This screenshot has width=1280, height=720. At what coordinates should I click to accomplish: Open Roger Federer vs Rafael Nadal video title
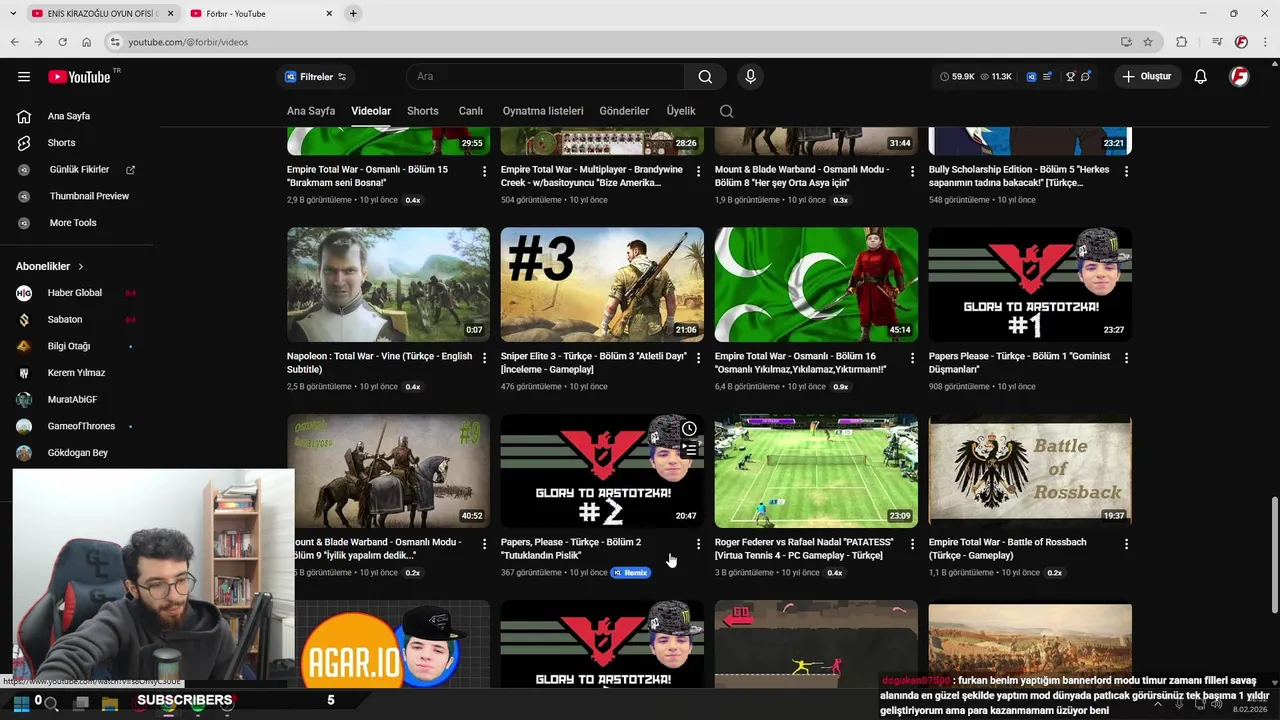804,549
